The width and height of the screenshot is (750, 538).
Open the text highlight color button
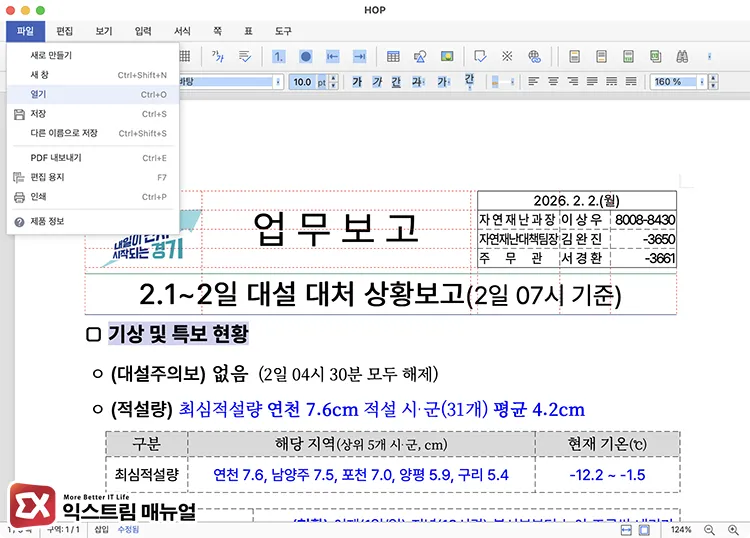click(x=470, y=81)
